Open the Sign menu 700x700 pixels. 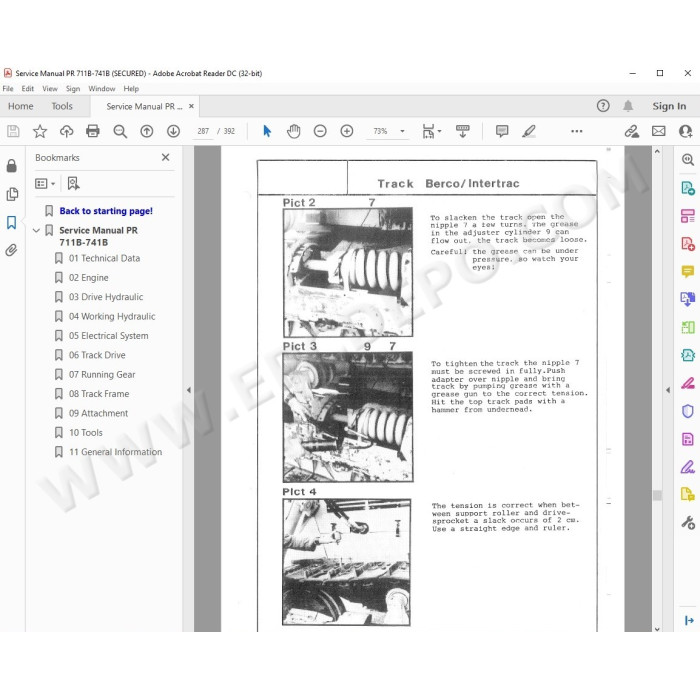coord(73,89)
